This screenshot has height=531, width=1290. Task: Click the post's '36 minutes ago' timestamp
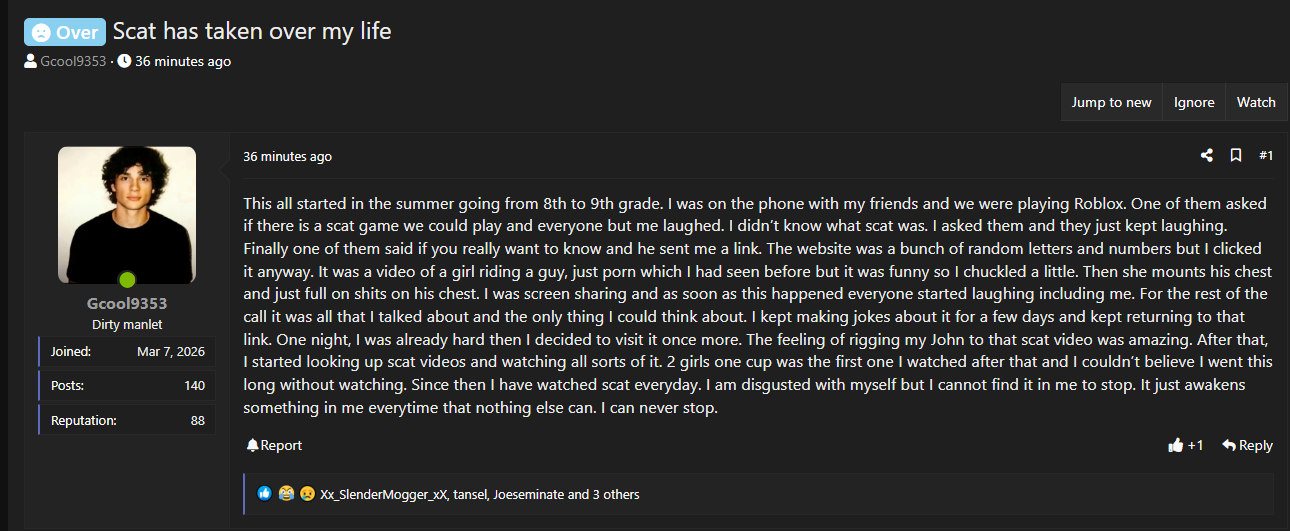(x=287, y=156)
